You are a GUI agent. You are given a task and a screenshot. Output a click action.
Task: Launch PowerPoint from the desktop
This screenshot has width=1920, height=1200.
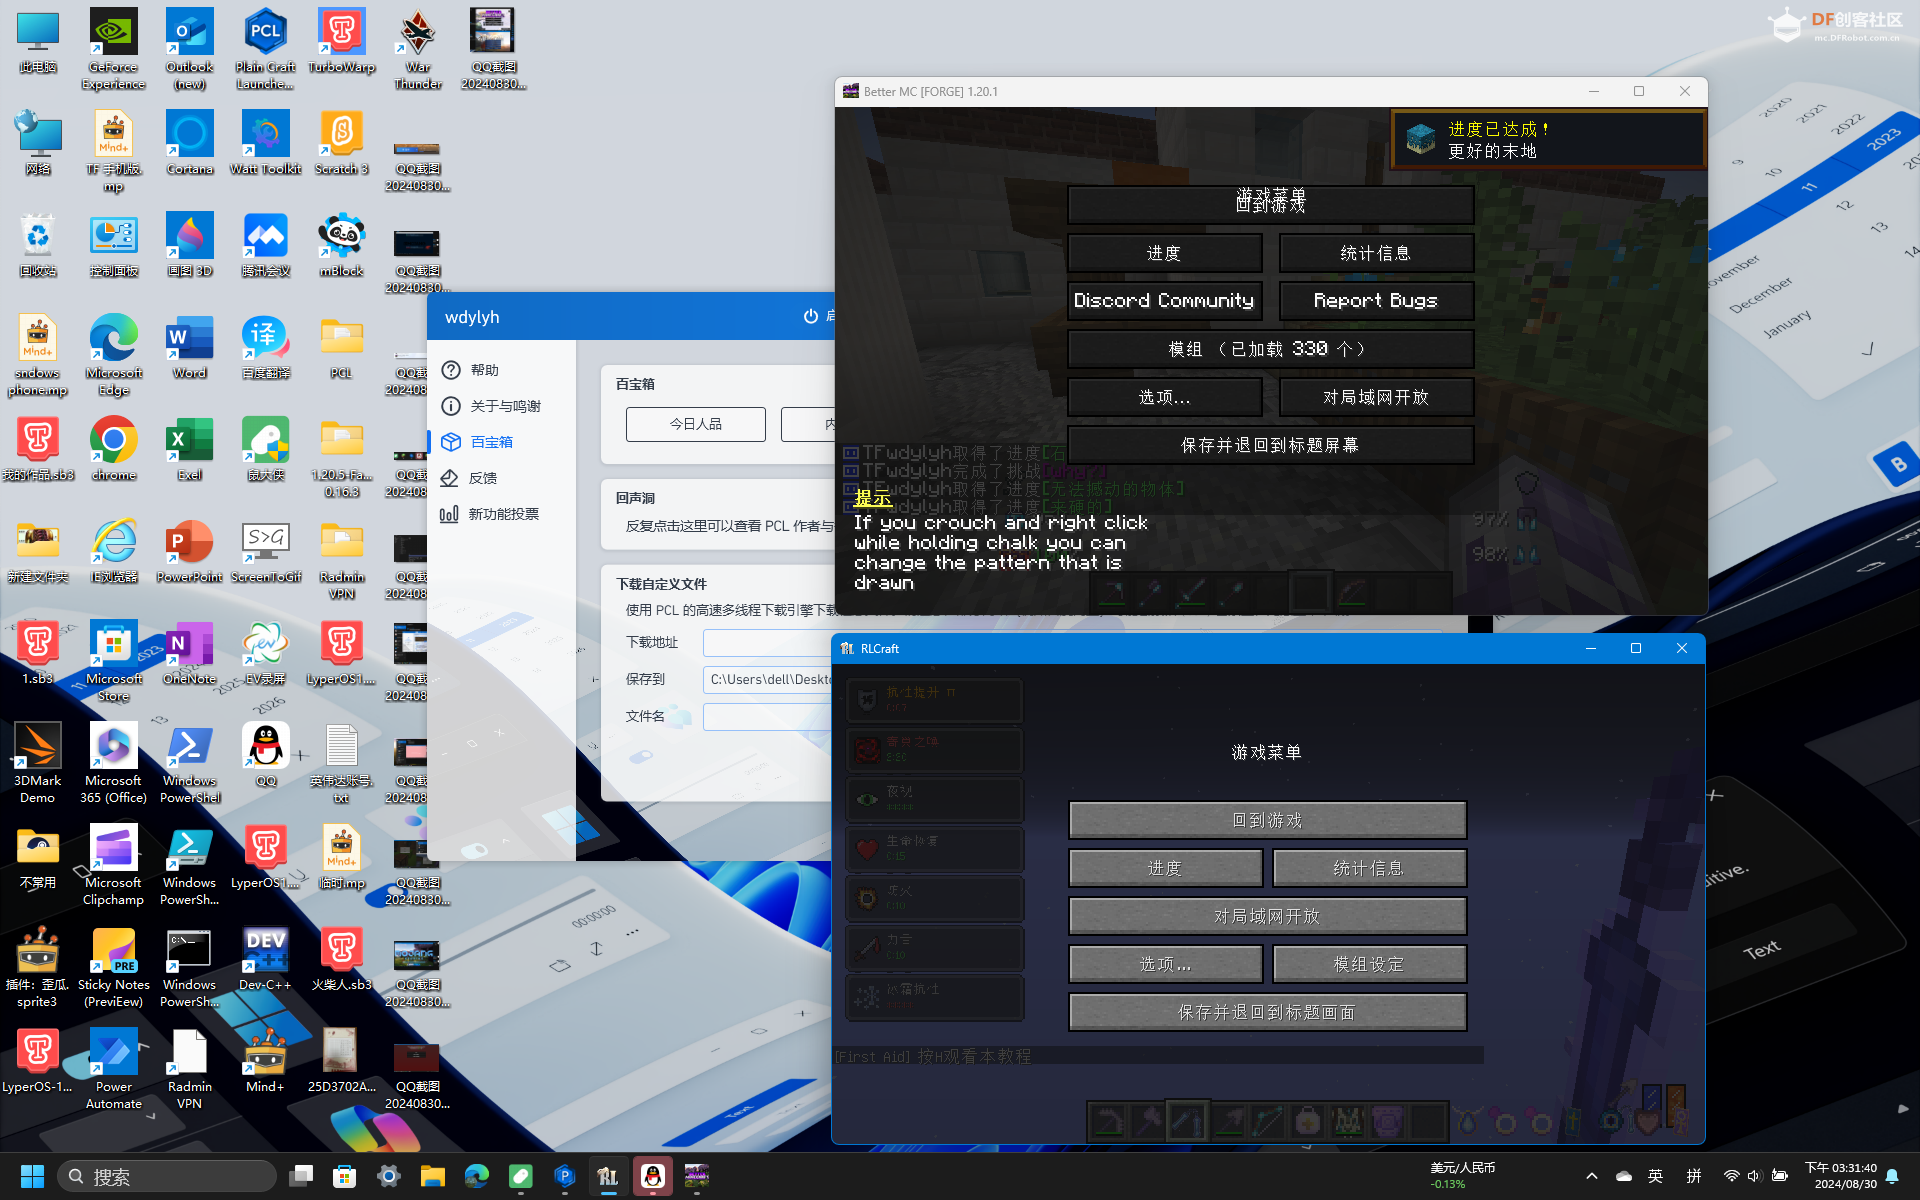tap(189, 551)
